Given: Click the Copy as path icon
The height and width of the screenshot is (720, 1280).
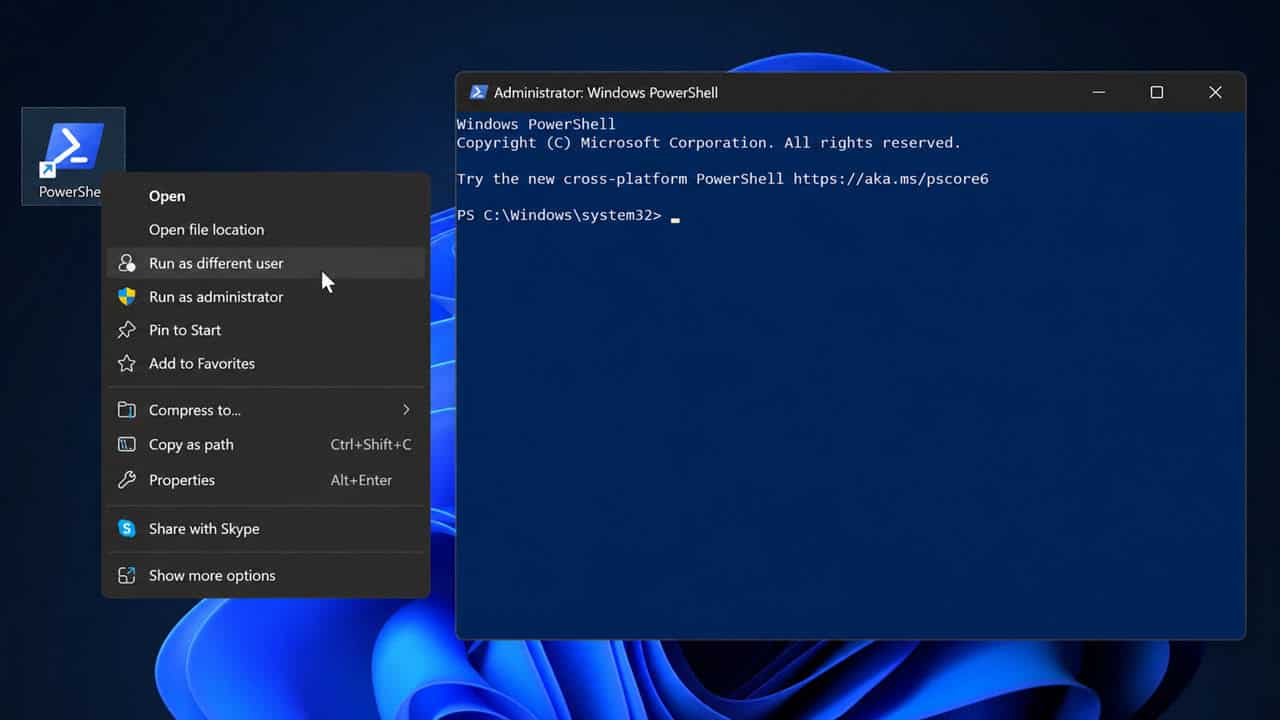Looking at the screenshot, I should pyautogui.click(x=127, y=445).
